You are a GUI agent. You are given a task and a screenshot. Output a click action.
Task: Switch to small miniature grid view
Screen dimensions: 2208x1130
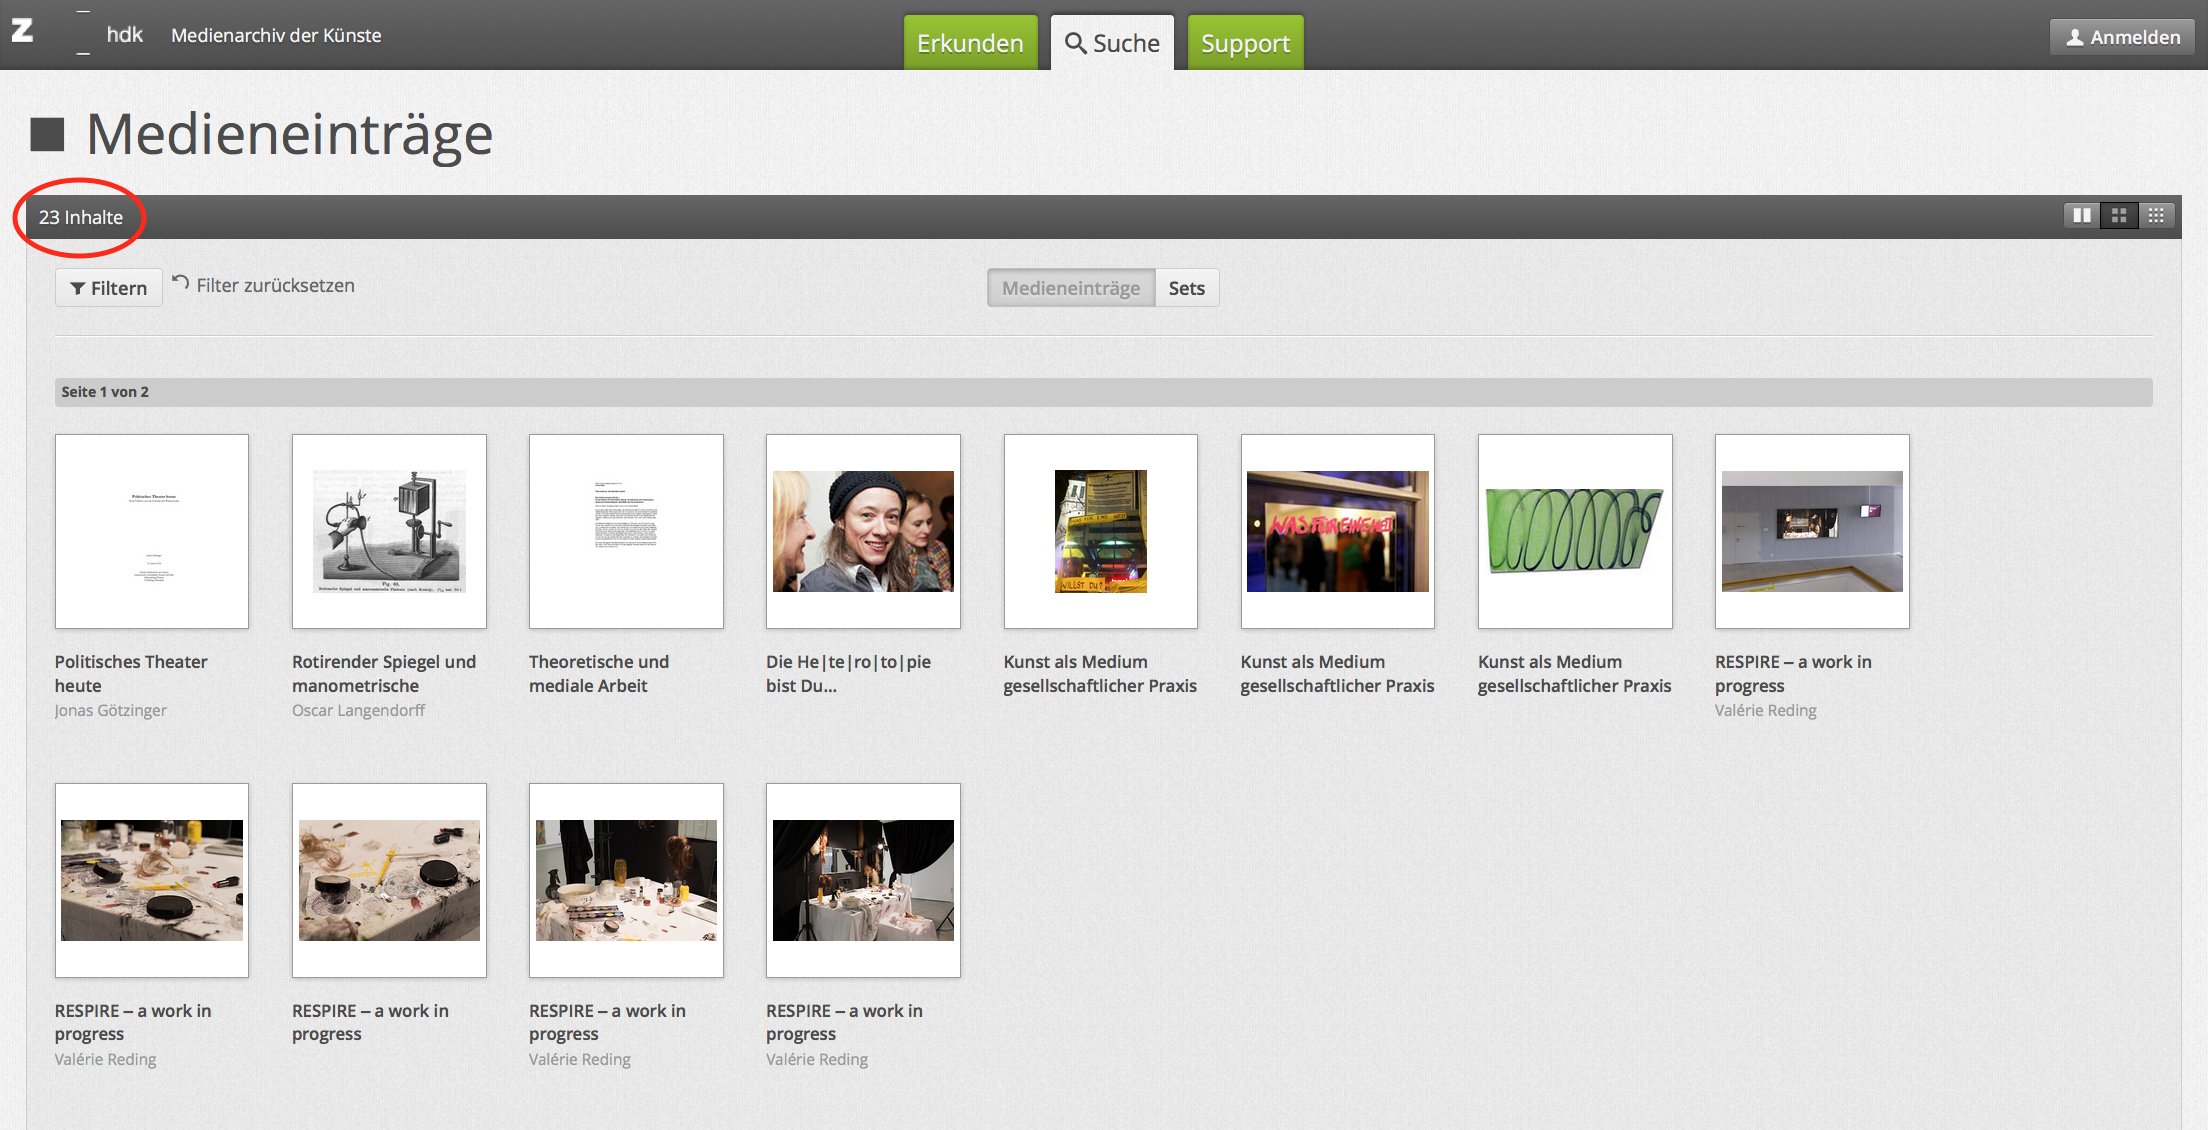pos(2156,216)
